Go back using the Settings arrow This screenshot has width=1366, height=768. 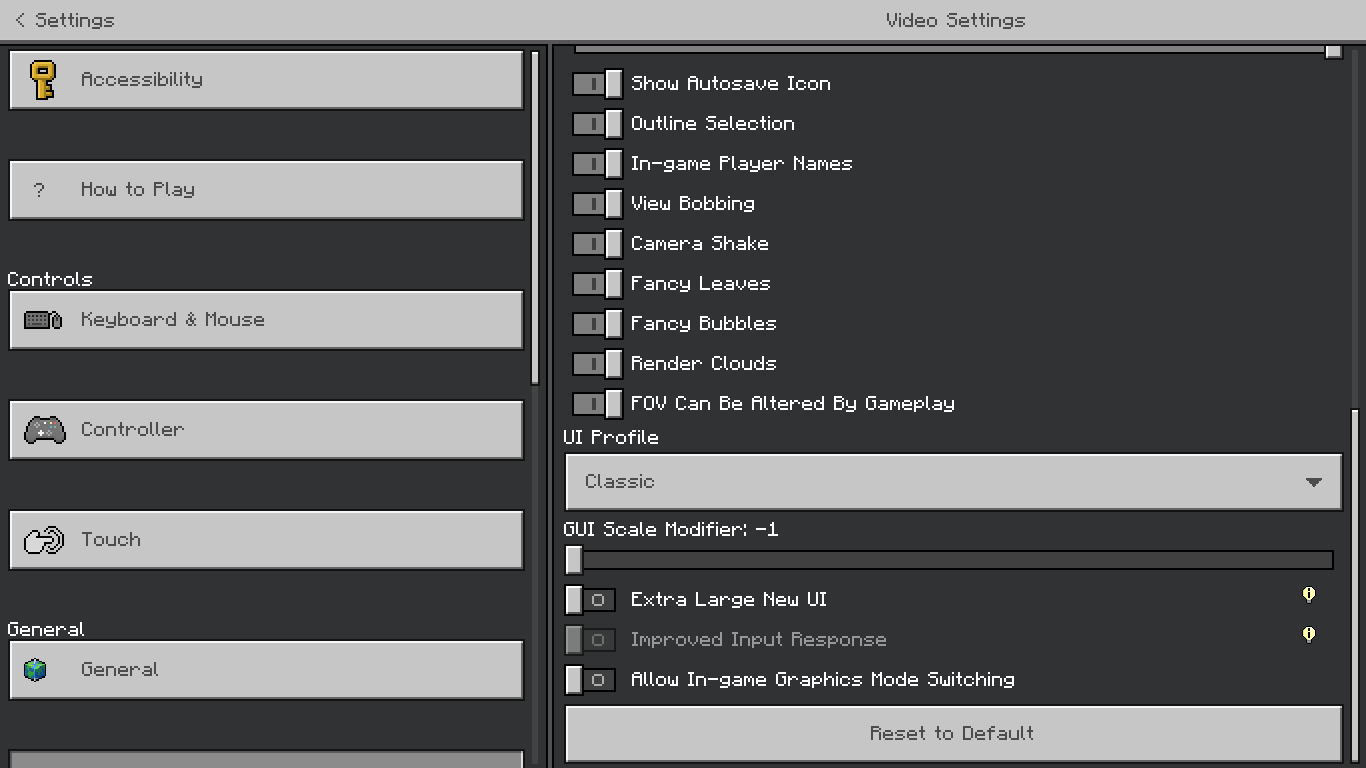point(20,20)
